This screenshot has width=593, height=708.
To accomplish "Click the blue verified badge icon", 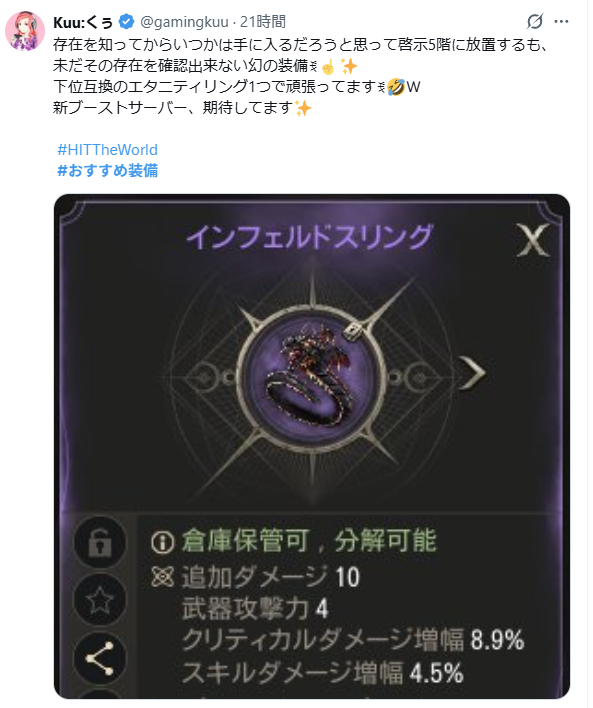I will coord(127,21).
